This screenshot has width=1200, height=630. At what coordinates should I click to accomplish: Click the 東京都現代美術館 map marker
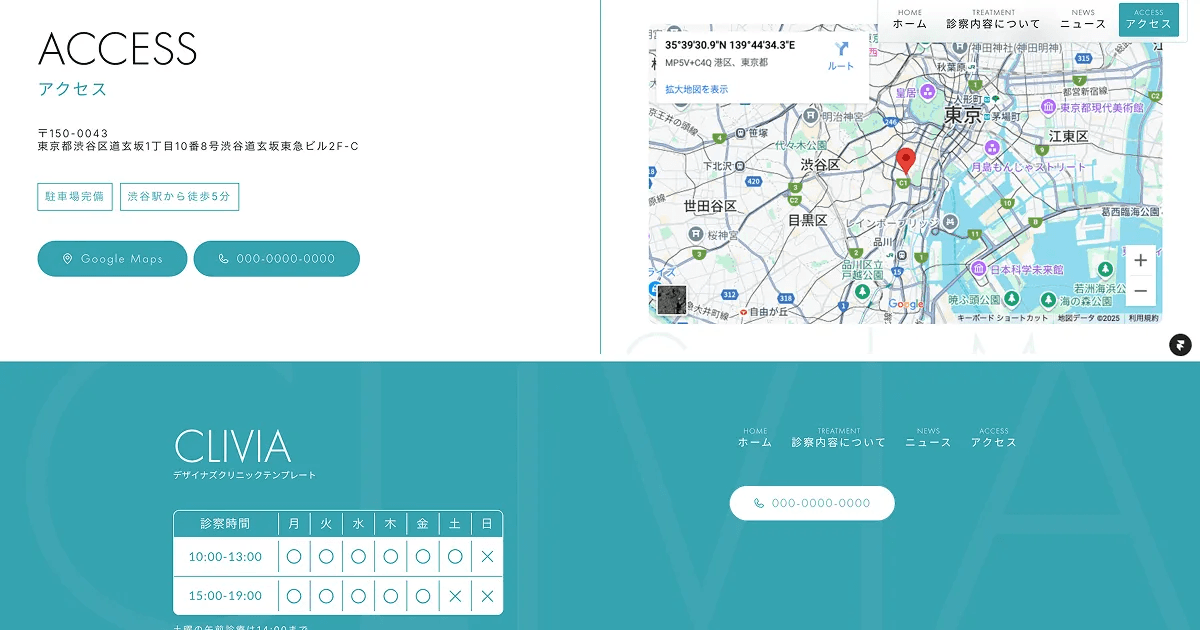1048,106
